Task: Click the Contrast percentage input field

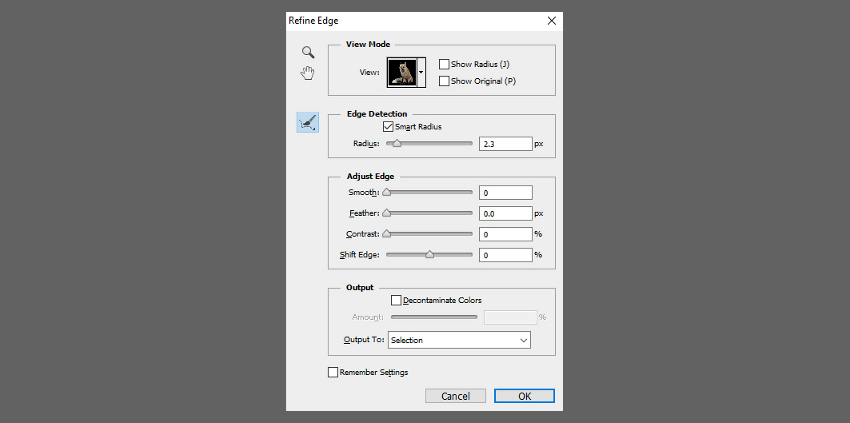Action: click(506, 234)
